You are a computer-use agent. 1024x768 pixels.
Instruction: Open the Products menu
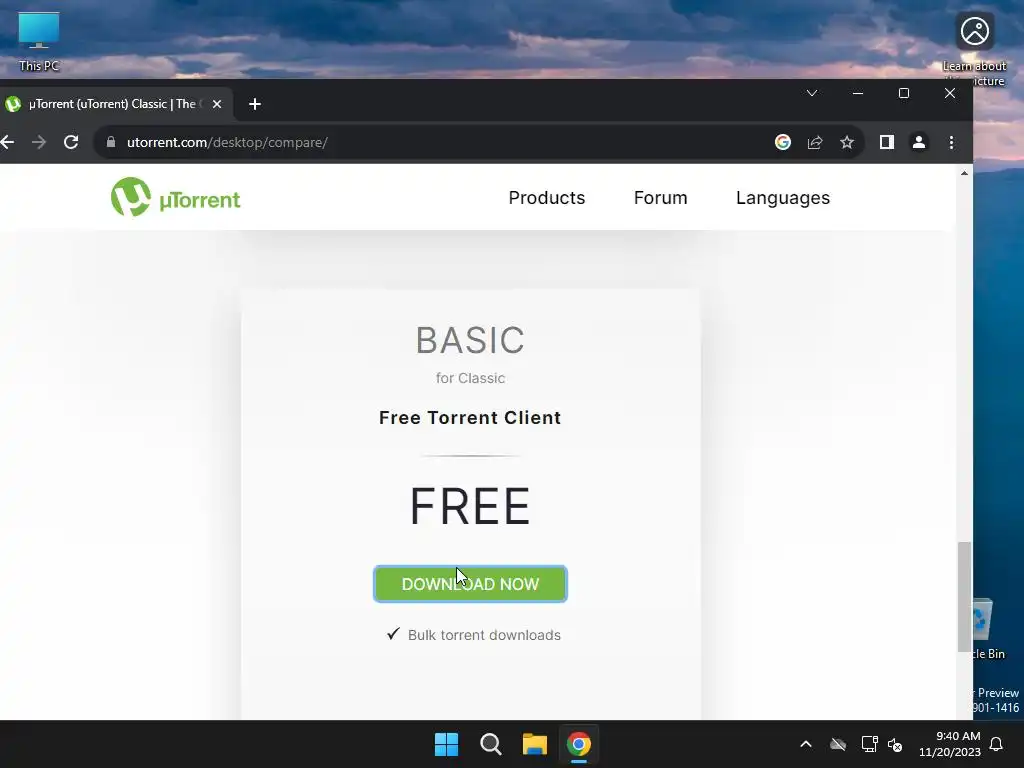(x=547, y=198)
